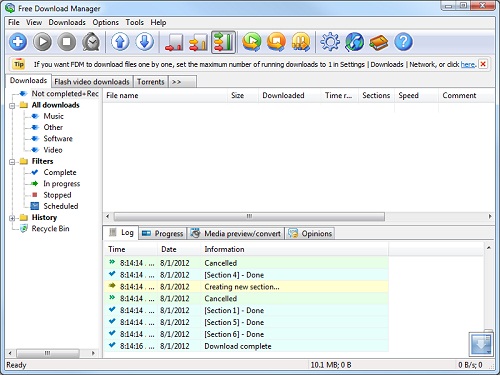Click the Add new download plus icon
The image size is (500, 375).
pyautogui.click(x=18, y=42)
